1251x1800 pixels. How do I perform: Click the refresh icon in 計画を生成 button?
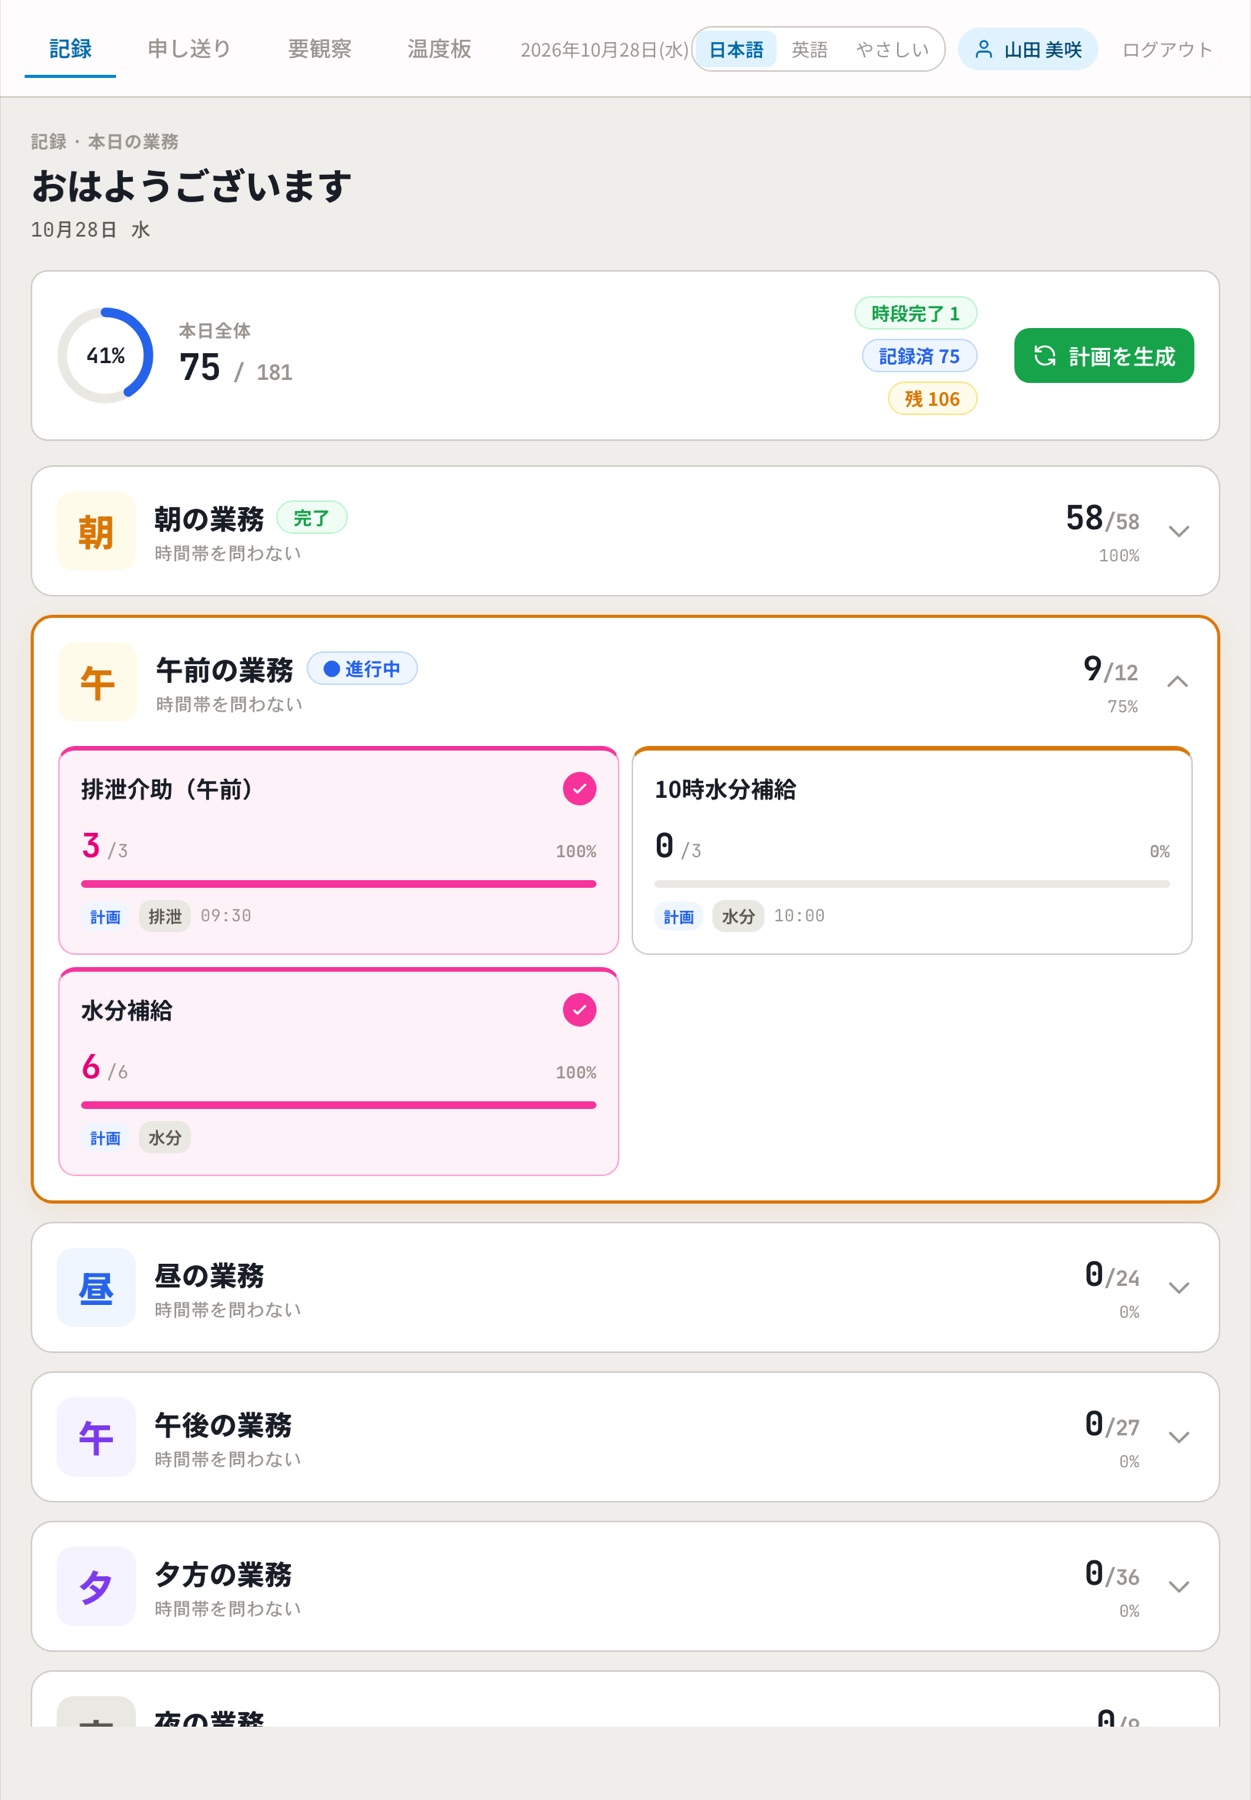pos(1045,356)
